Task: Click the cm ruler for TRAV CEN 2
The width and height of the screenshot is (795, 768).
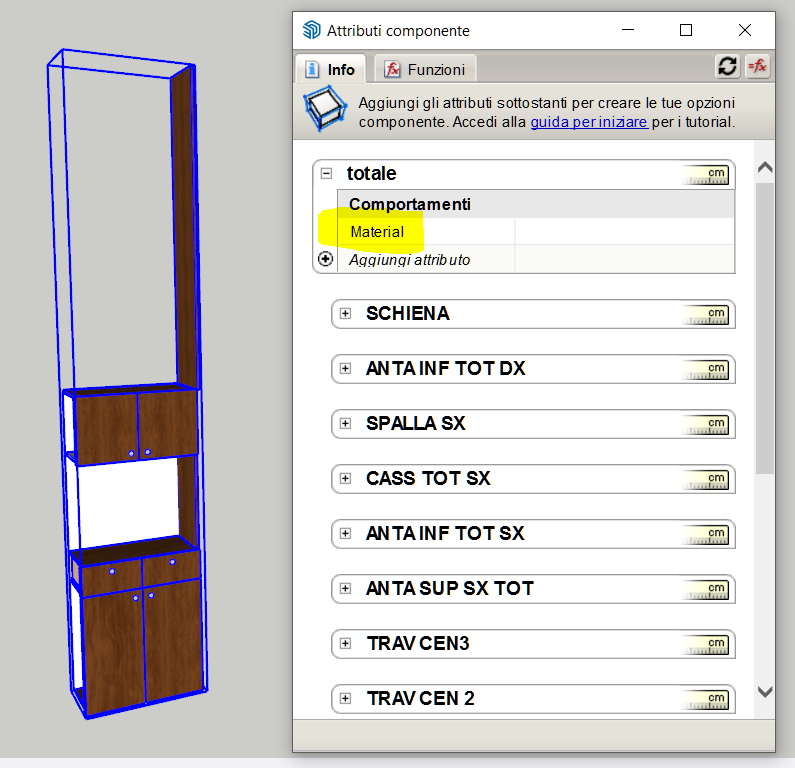Action: coord(706,700)
